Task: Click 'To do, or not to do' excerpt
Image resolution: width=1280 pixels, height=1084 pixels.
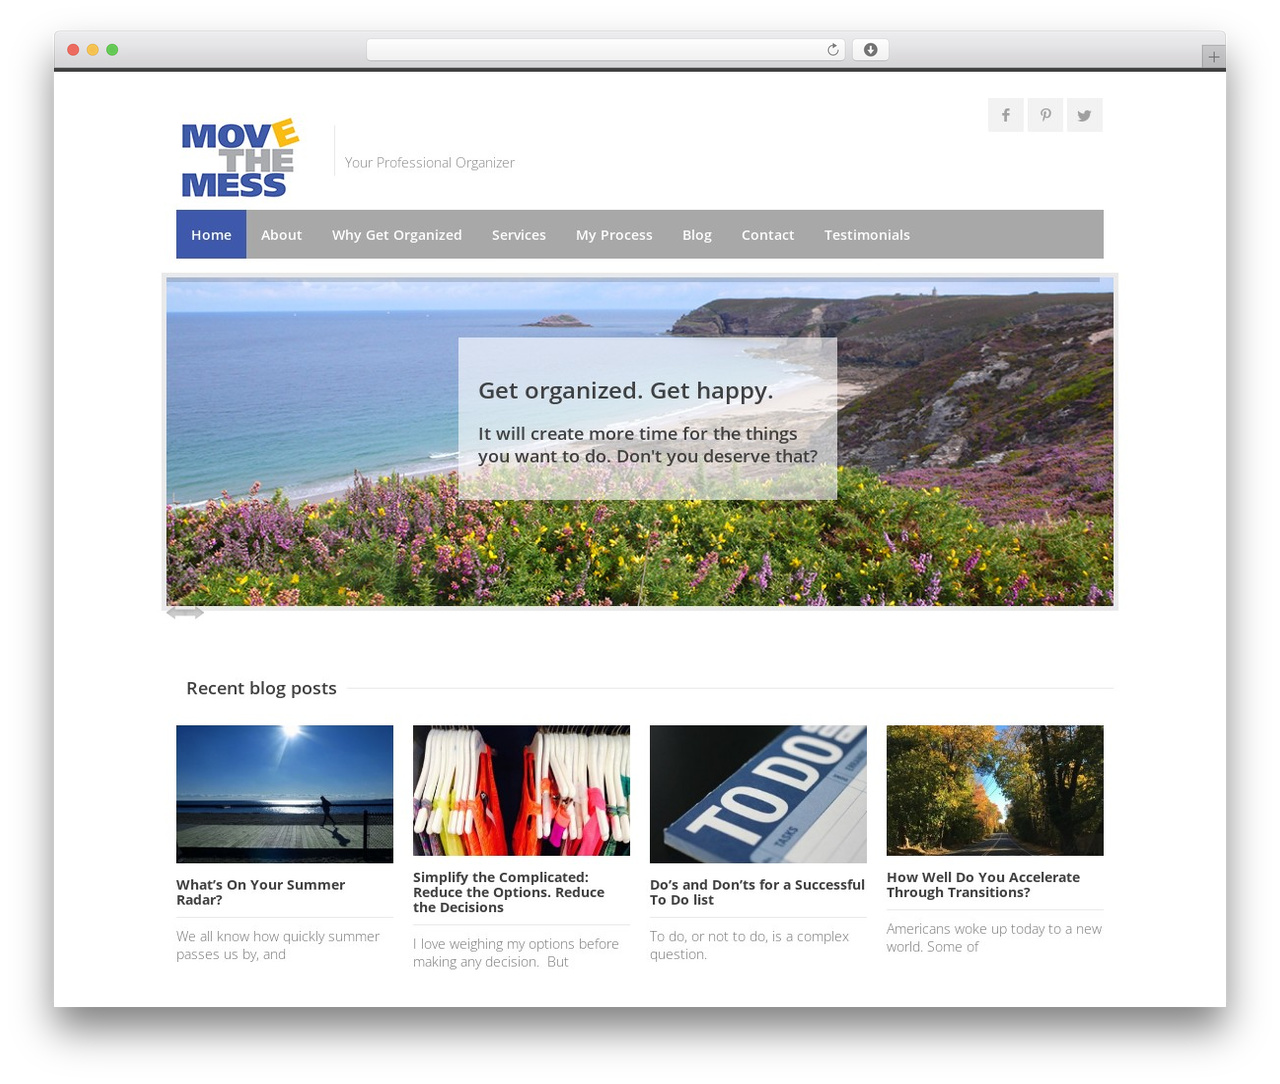Action: 749,945
